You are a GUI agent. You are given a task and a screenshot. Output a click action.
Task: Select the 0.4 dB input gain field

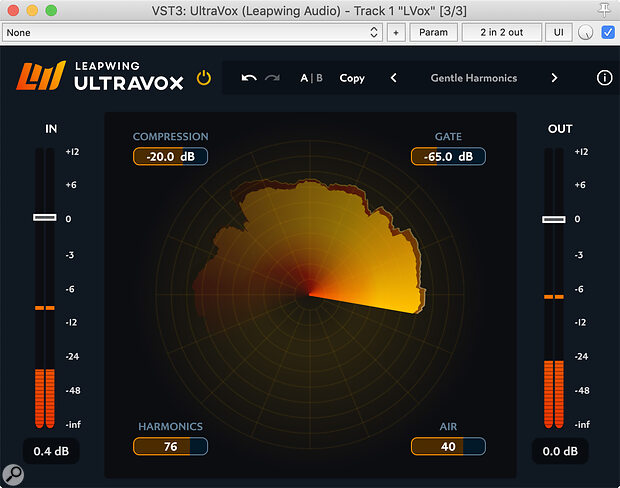[x=51, y=451]
